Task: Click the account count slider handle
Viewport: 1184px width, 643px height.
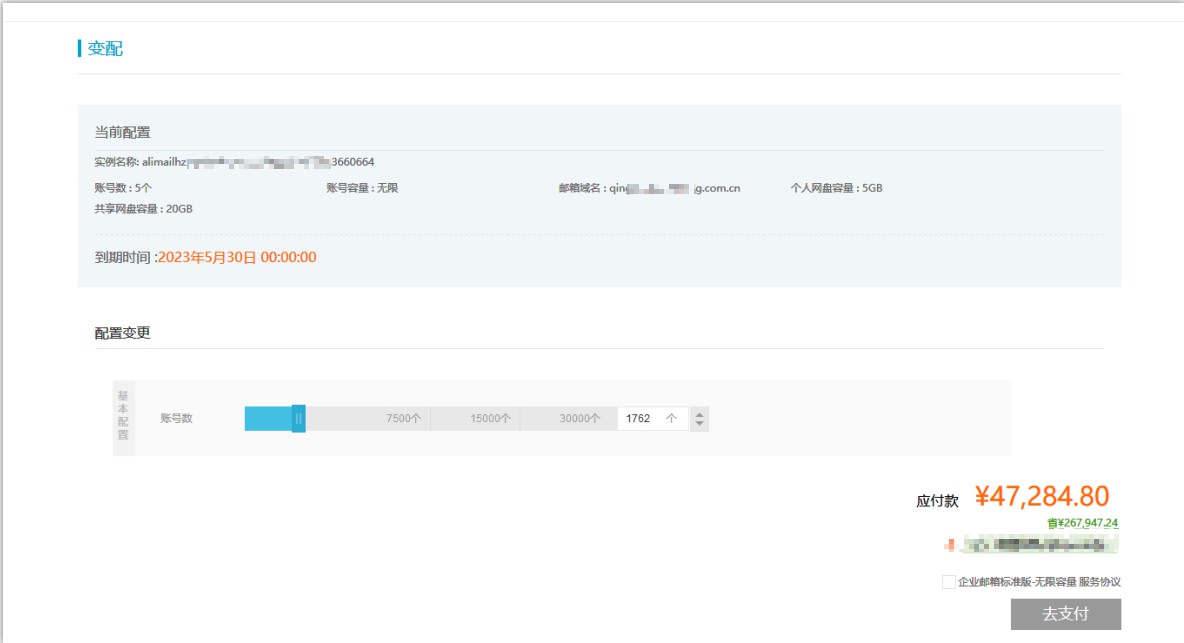Action: click(298, 419)
